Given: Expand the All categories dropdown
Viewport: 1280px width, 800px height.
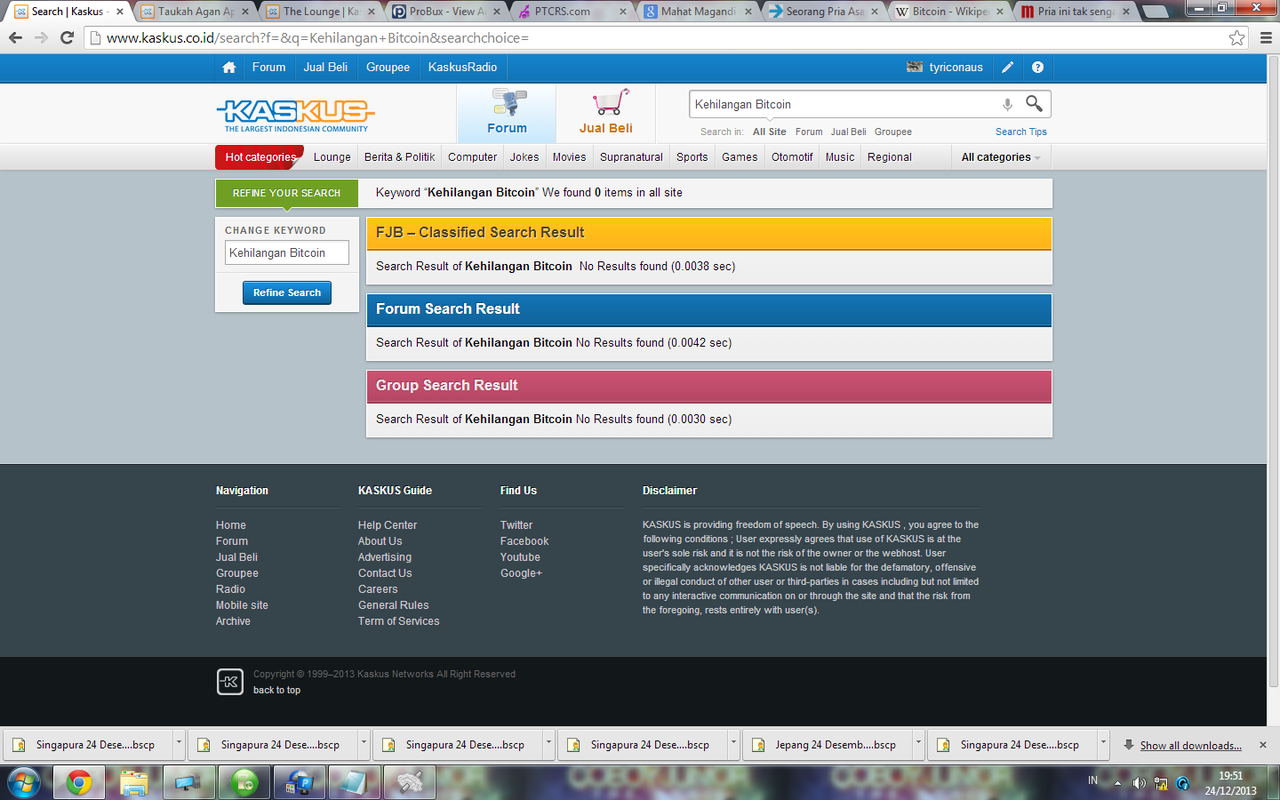Looking at the screenshot, I should tap(1001, 157).
